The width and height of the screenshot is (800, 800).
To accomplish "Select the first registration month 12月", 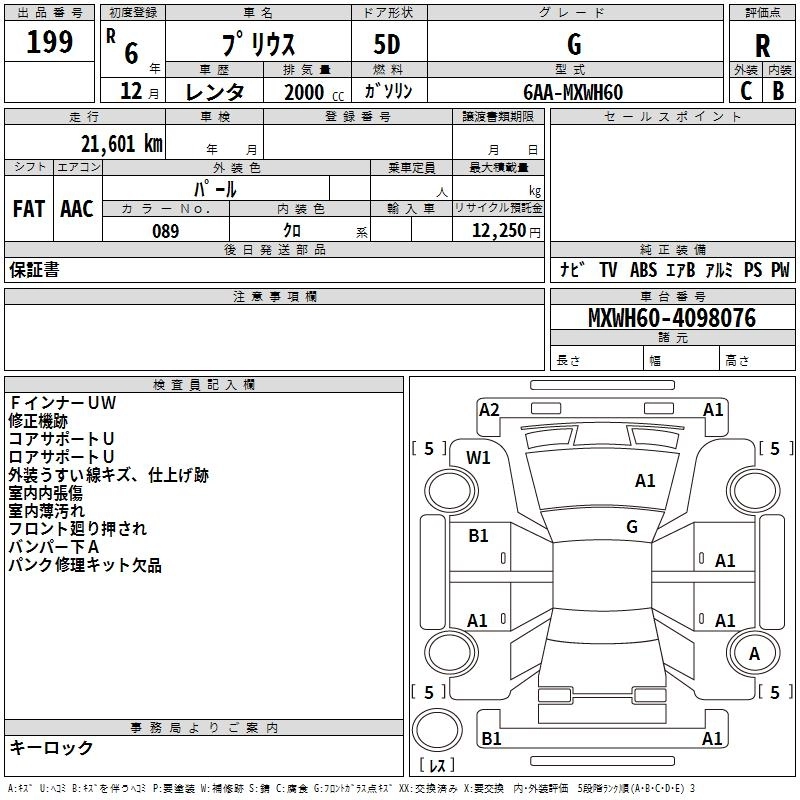I will (139, 91).
